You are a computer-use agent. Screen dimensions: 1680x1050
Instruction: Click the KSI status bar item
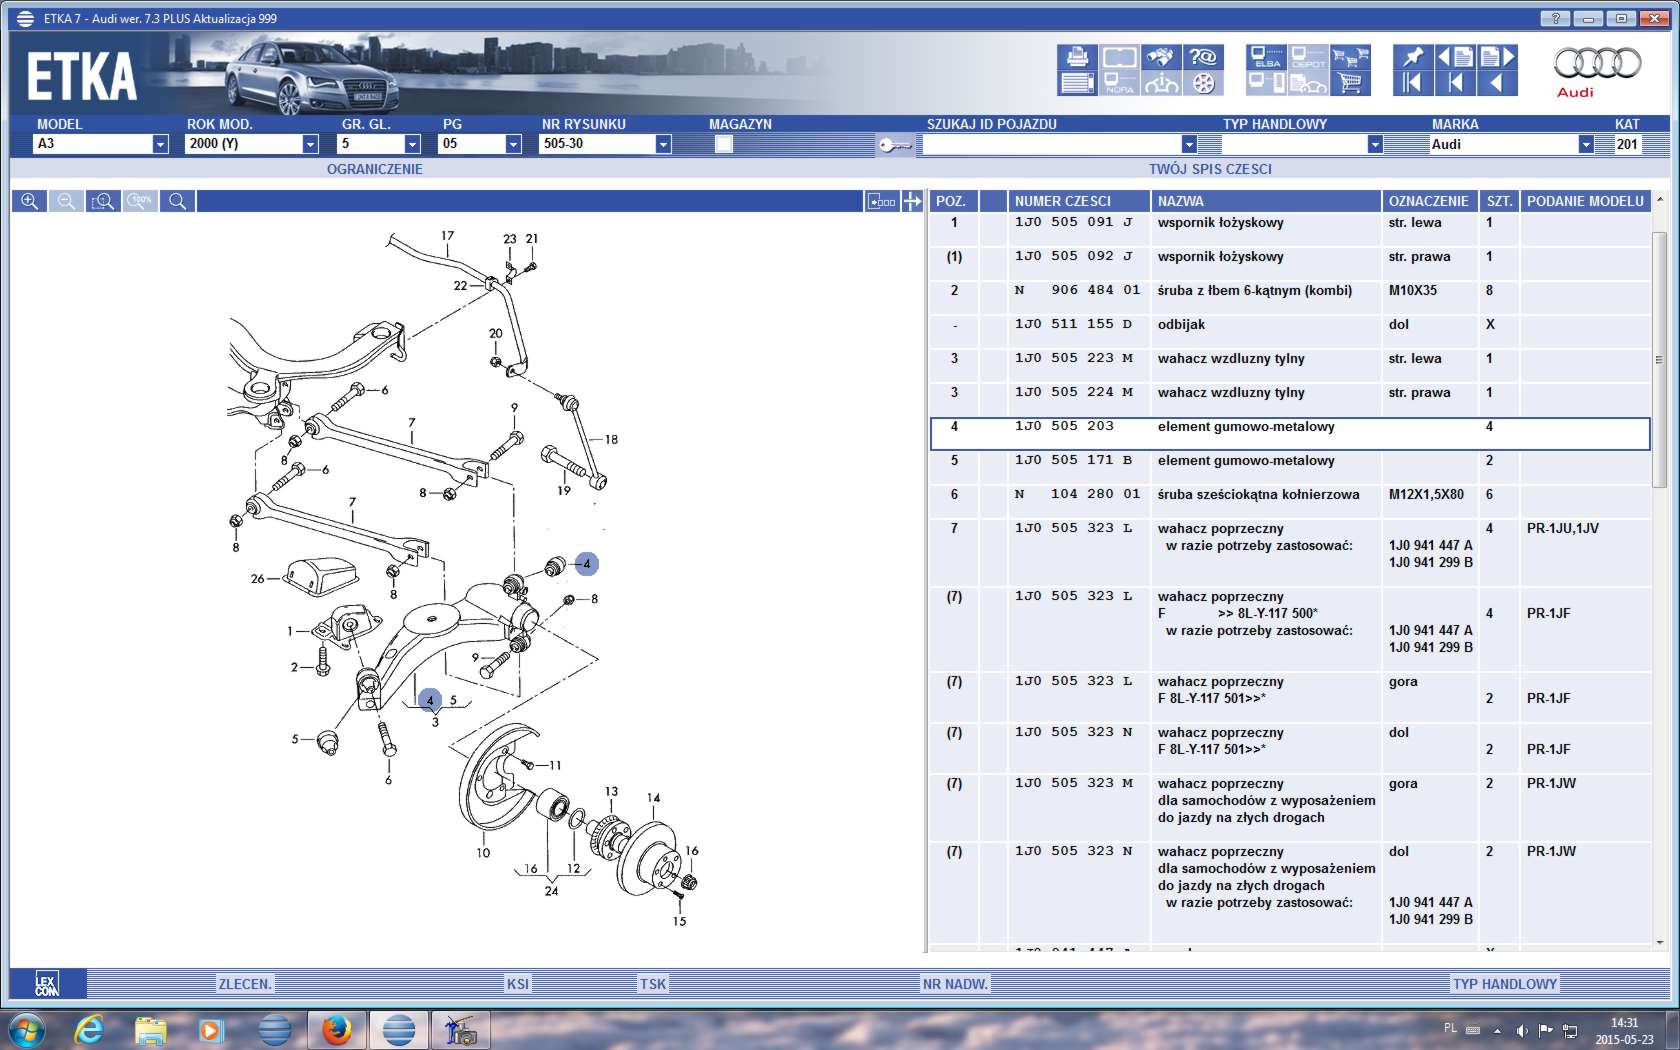point(517,984)
